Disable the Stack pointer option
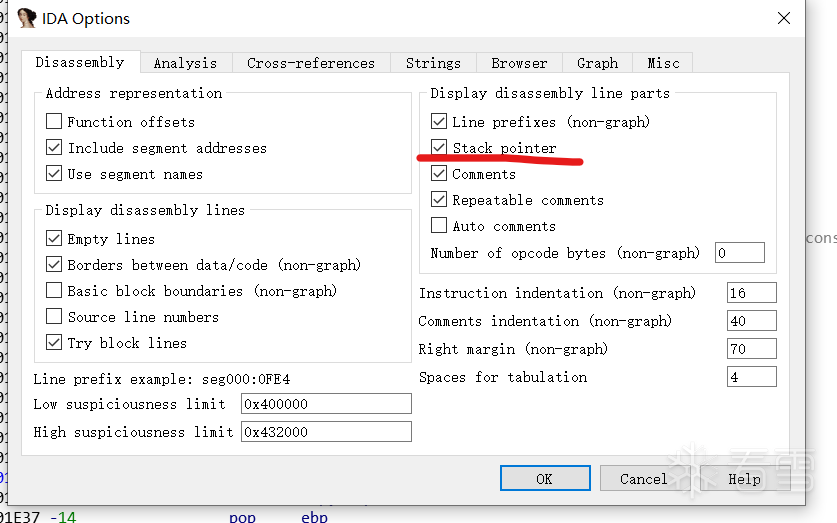Image resolution: width=837 pixels, height=523 pixels. [439, 148]
